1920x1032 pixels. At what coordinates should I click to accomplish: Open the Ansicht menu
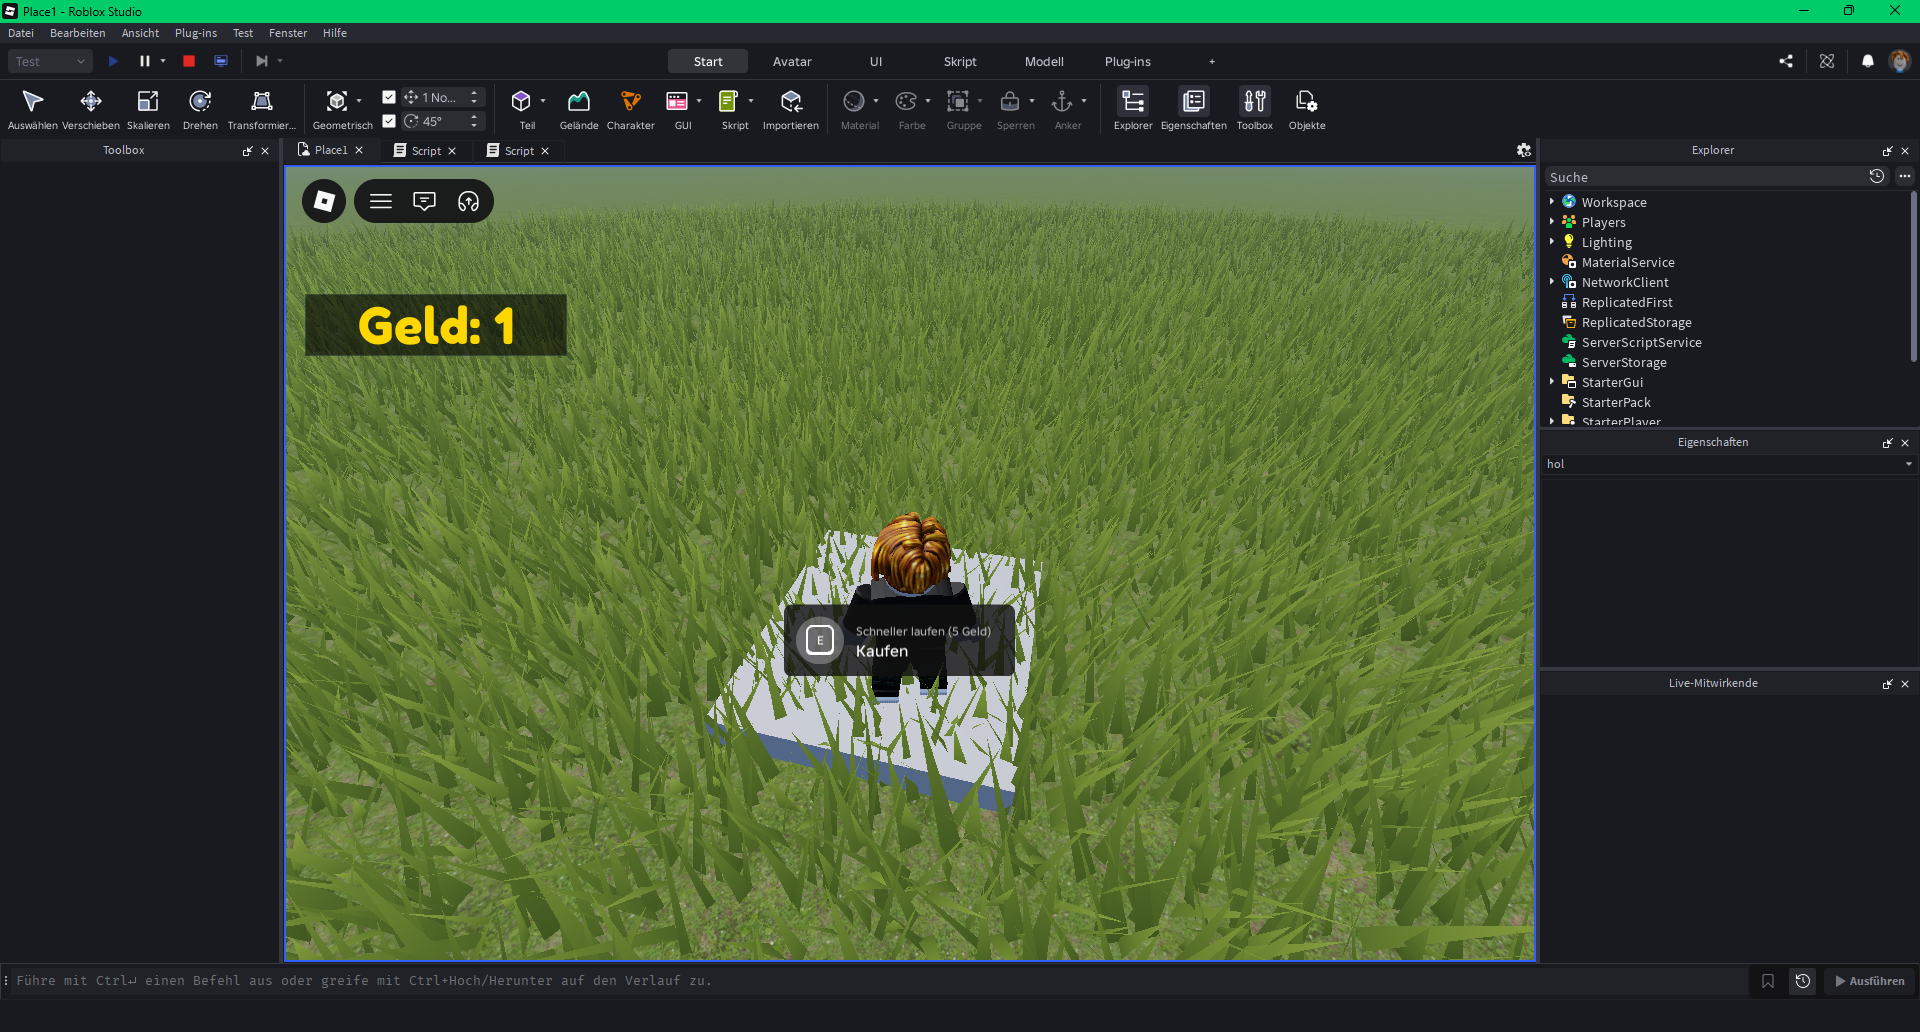pos(140,33)
